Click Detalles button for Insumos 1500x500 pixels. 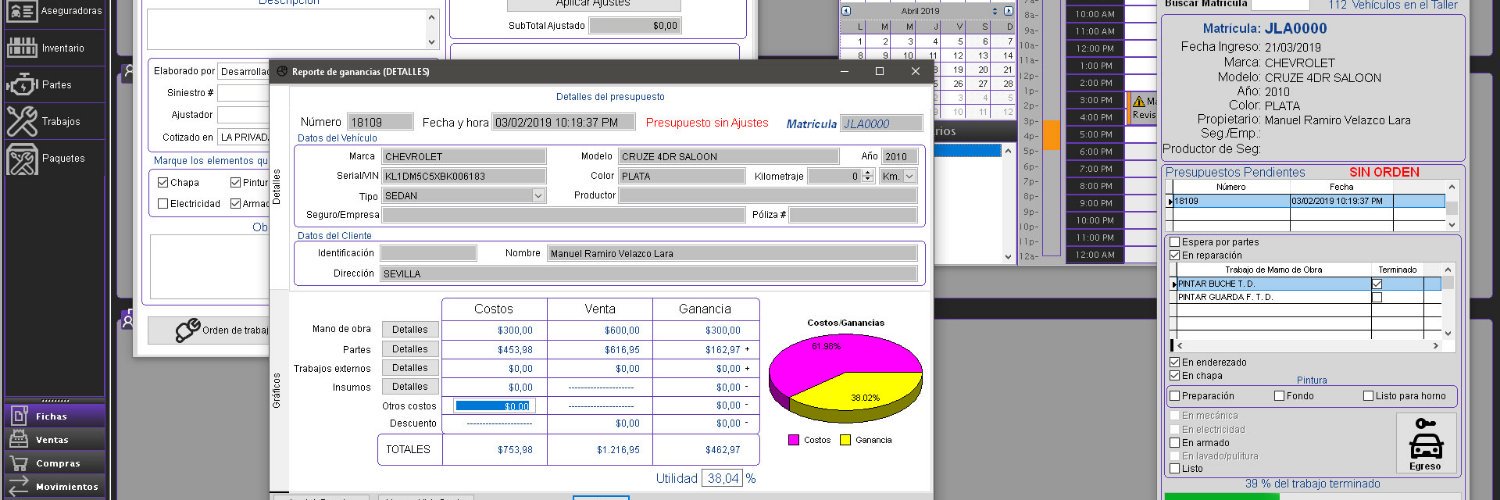(410, 387)
